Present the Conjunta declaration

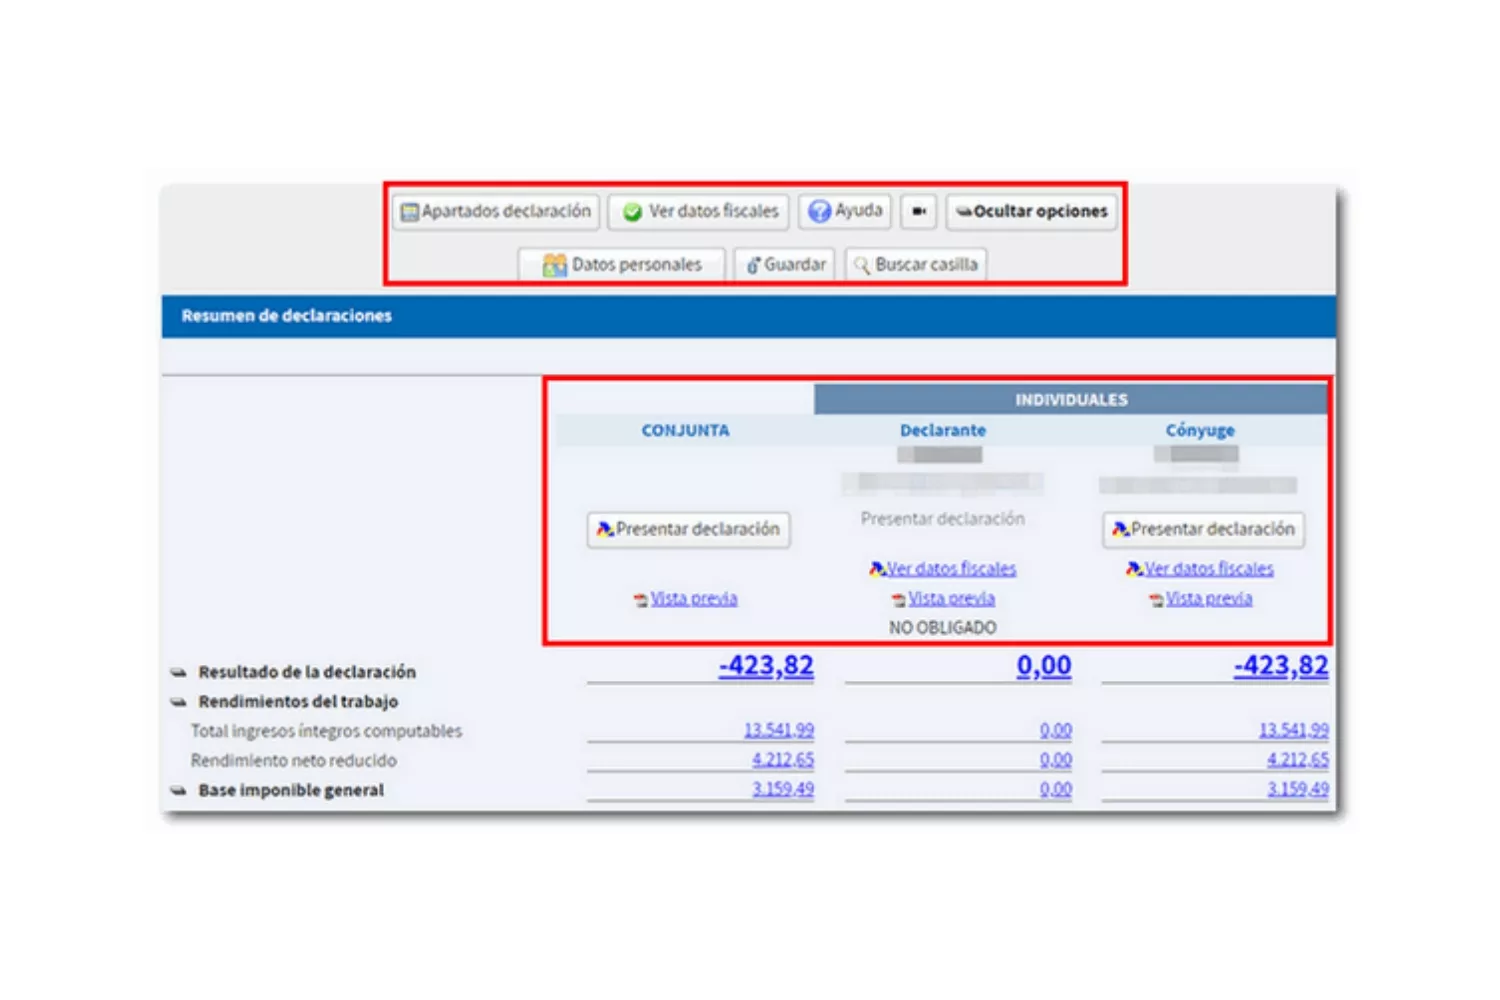[688, 529]
